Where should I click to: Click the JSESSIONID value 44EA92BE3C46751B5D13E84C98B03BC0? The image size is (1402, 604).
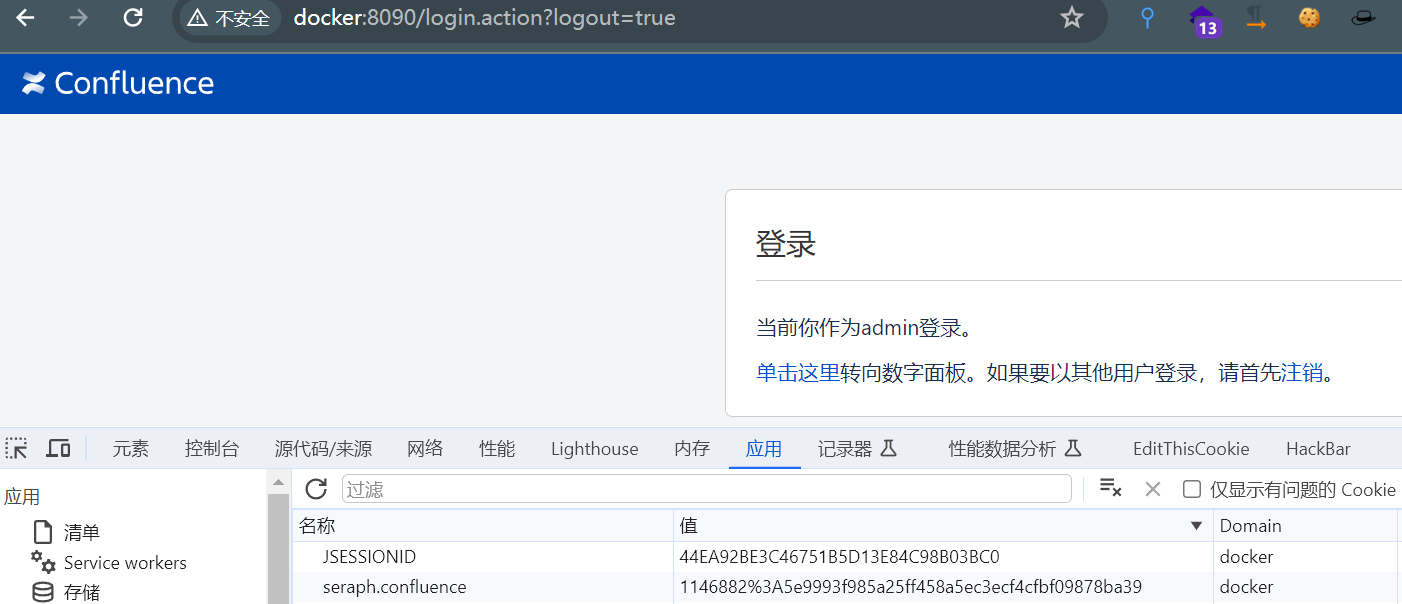point(839,557)
